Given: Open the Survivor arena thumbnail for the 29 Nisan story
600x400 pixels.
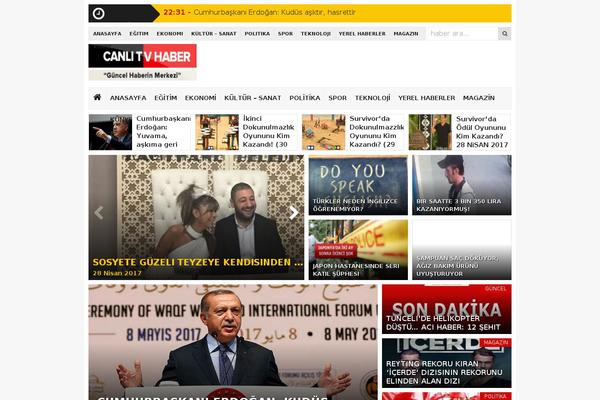Looking at the screenshot, I should [323, 132].
